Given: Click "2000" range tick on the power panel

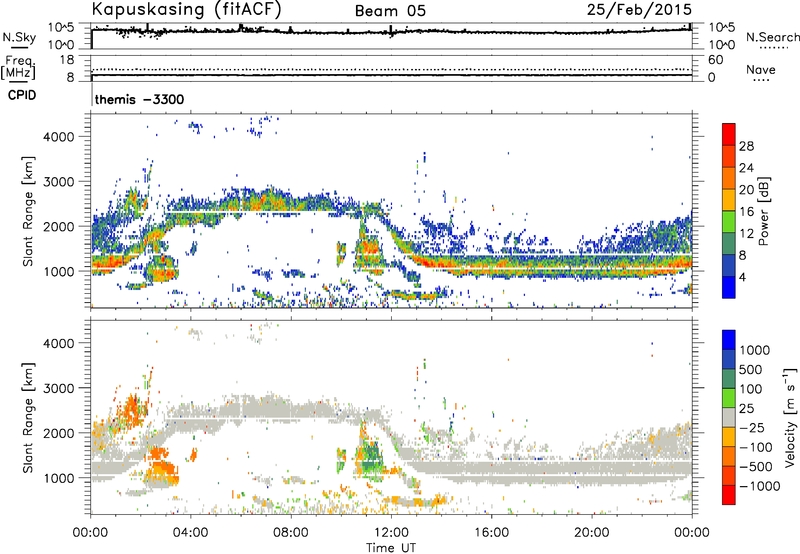Looking at the screenshot, I should [x=59, y=226].
